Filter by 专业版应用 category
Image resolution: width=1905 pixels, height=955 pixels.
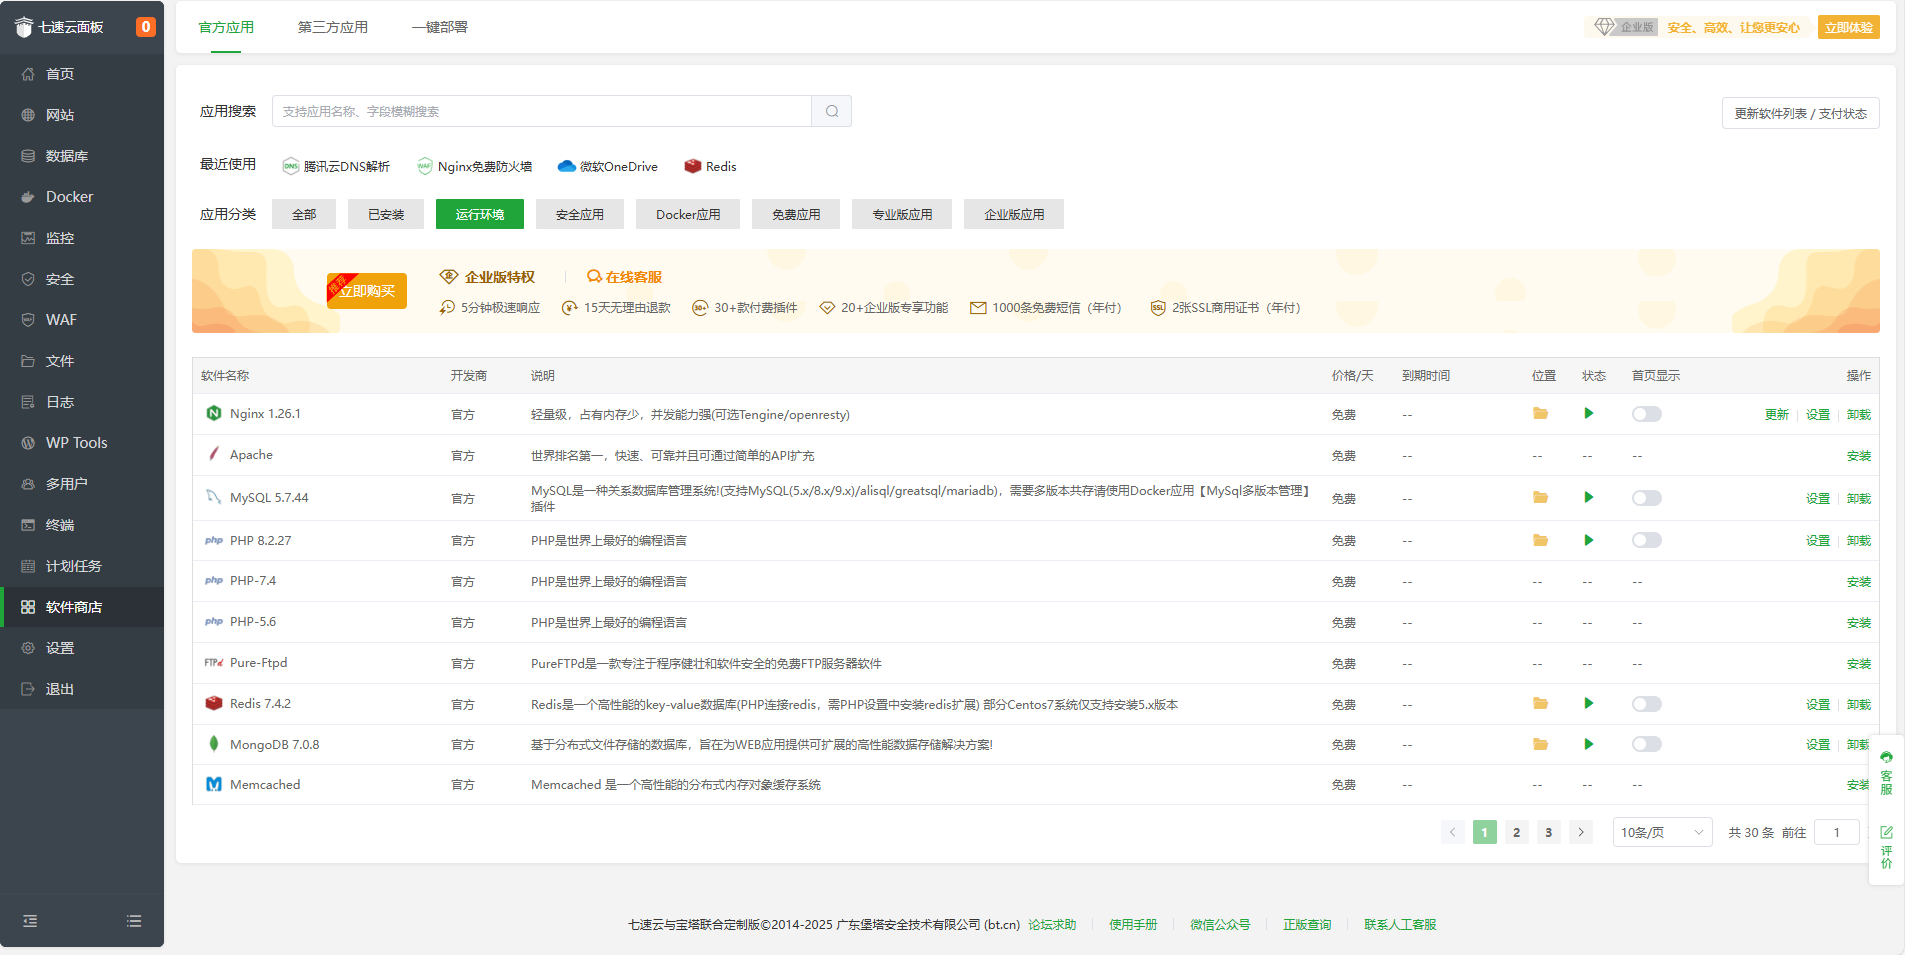[902, 214]
